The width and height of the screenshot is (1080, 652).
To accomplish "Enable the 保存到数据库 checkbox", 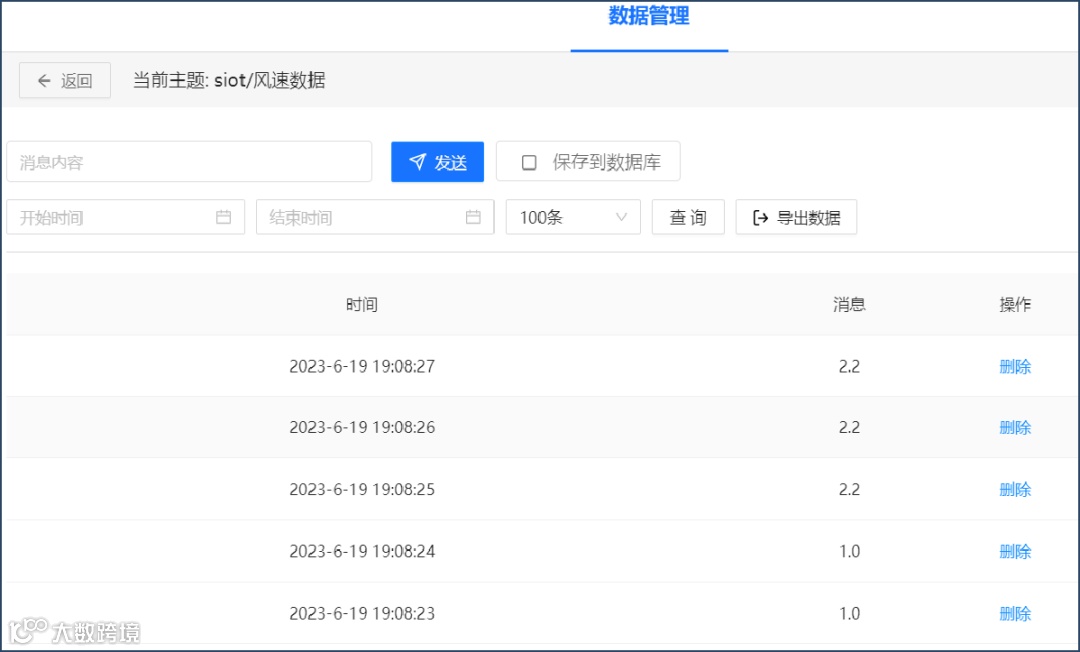I will click(529, 162).
